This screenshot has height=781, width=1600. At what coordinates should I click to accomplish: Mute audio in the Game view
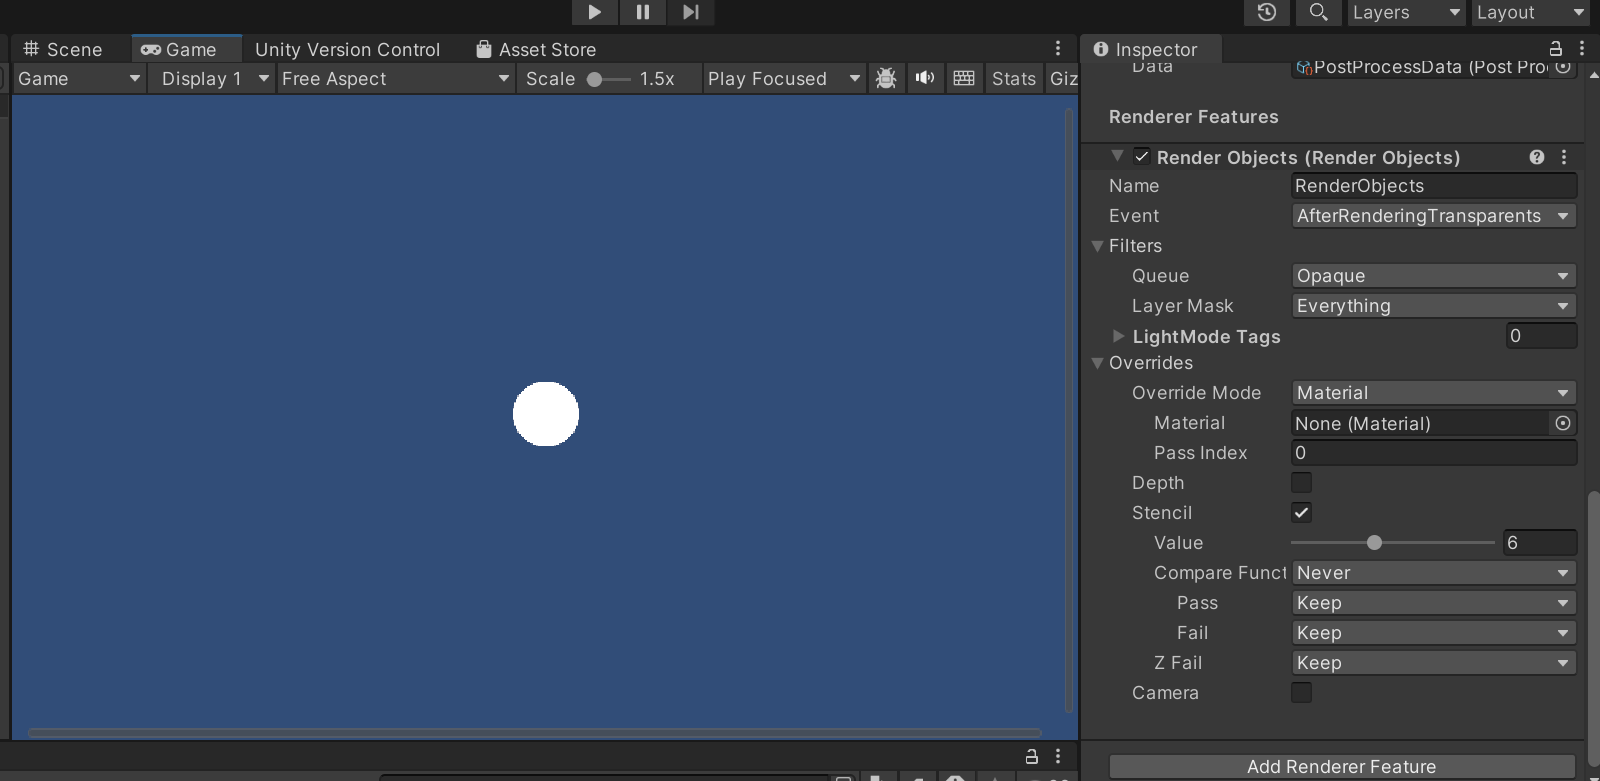tap(925, 78)
